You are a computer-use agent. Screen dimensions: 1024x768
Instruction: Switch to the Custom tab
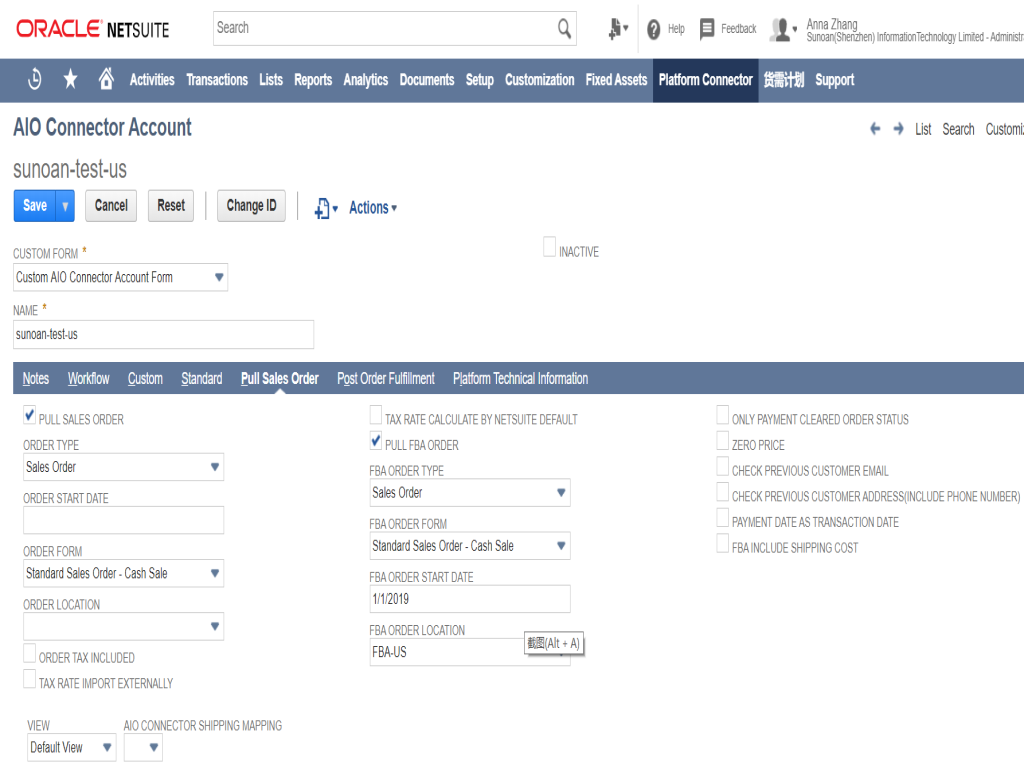(145, 379)
